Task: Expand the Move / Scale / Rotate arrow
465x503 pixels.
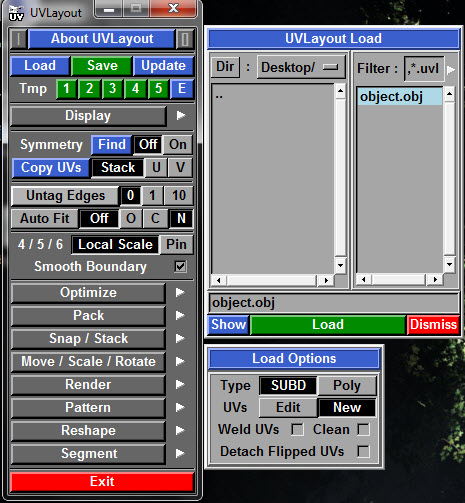Action: (180, 361)
